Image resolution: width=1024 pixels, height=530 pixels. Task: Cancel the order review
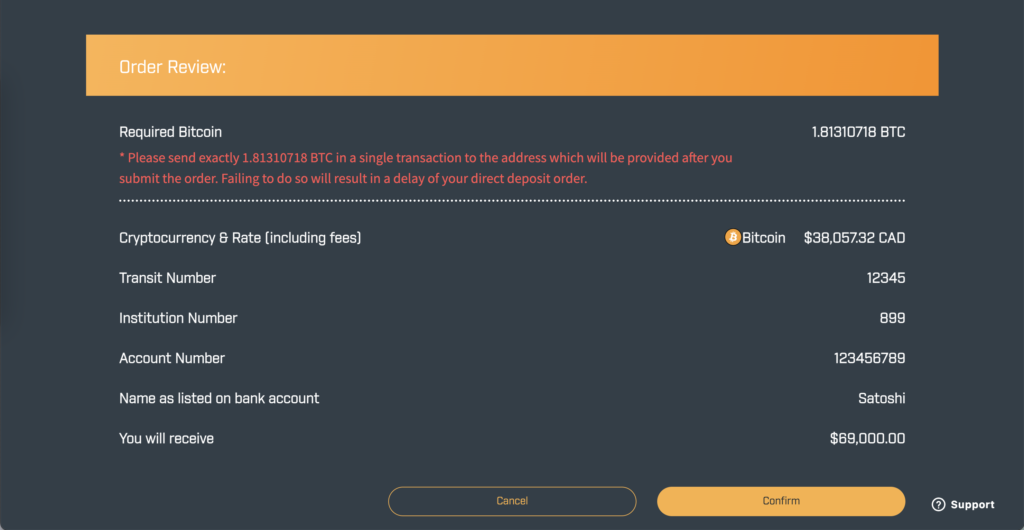click(x=512, y=501)
